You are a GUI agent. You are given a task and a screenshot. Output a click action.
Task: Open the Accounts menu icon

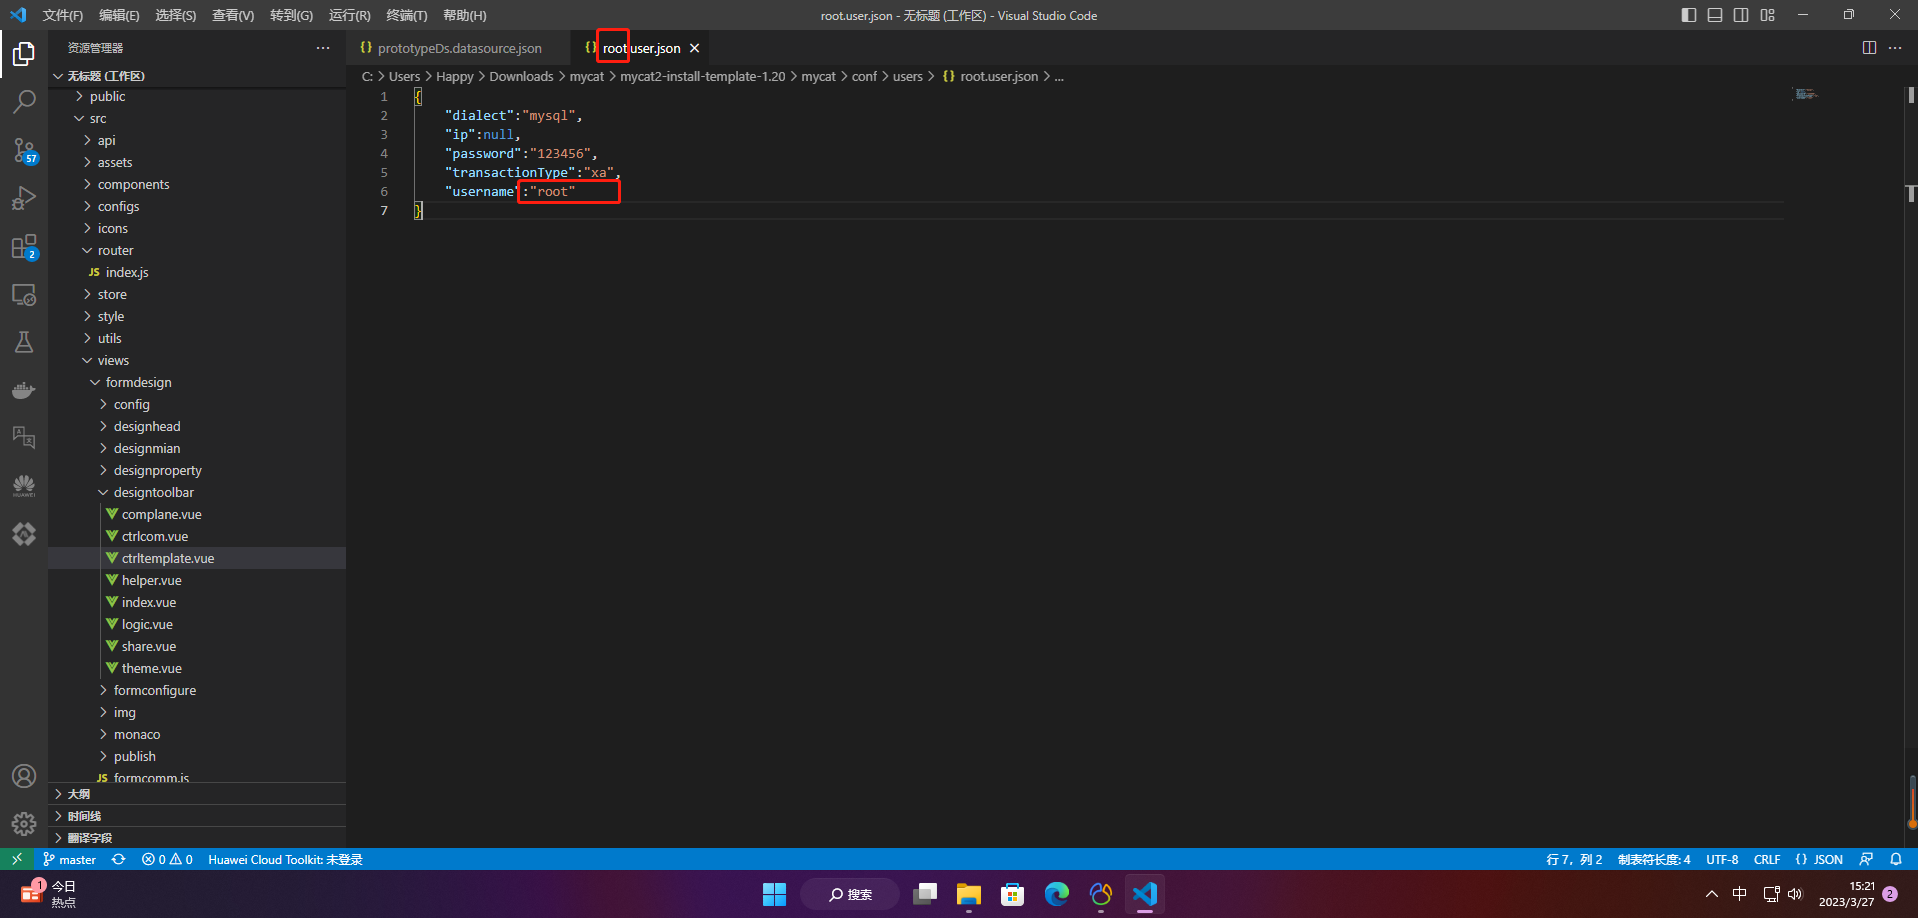pyautogui.click(x=24, y=776)
